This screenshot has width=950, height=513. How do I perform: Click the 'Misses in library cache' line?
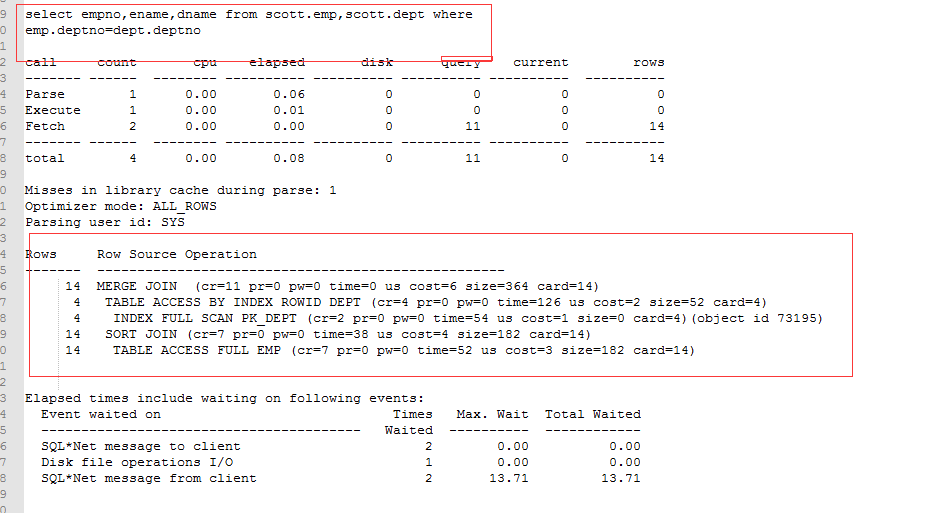pyautogui.click(x=181, y=190)
